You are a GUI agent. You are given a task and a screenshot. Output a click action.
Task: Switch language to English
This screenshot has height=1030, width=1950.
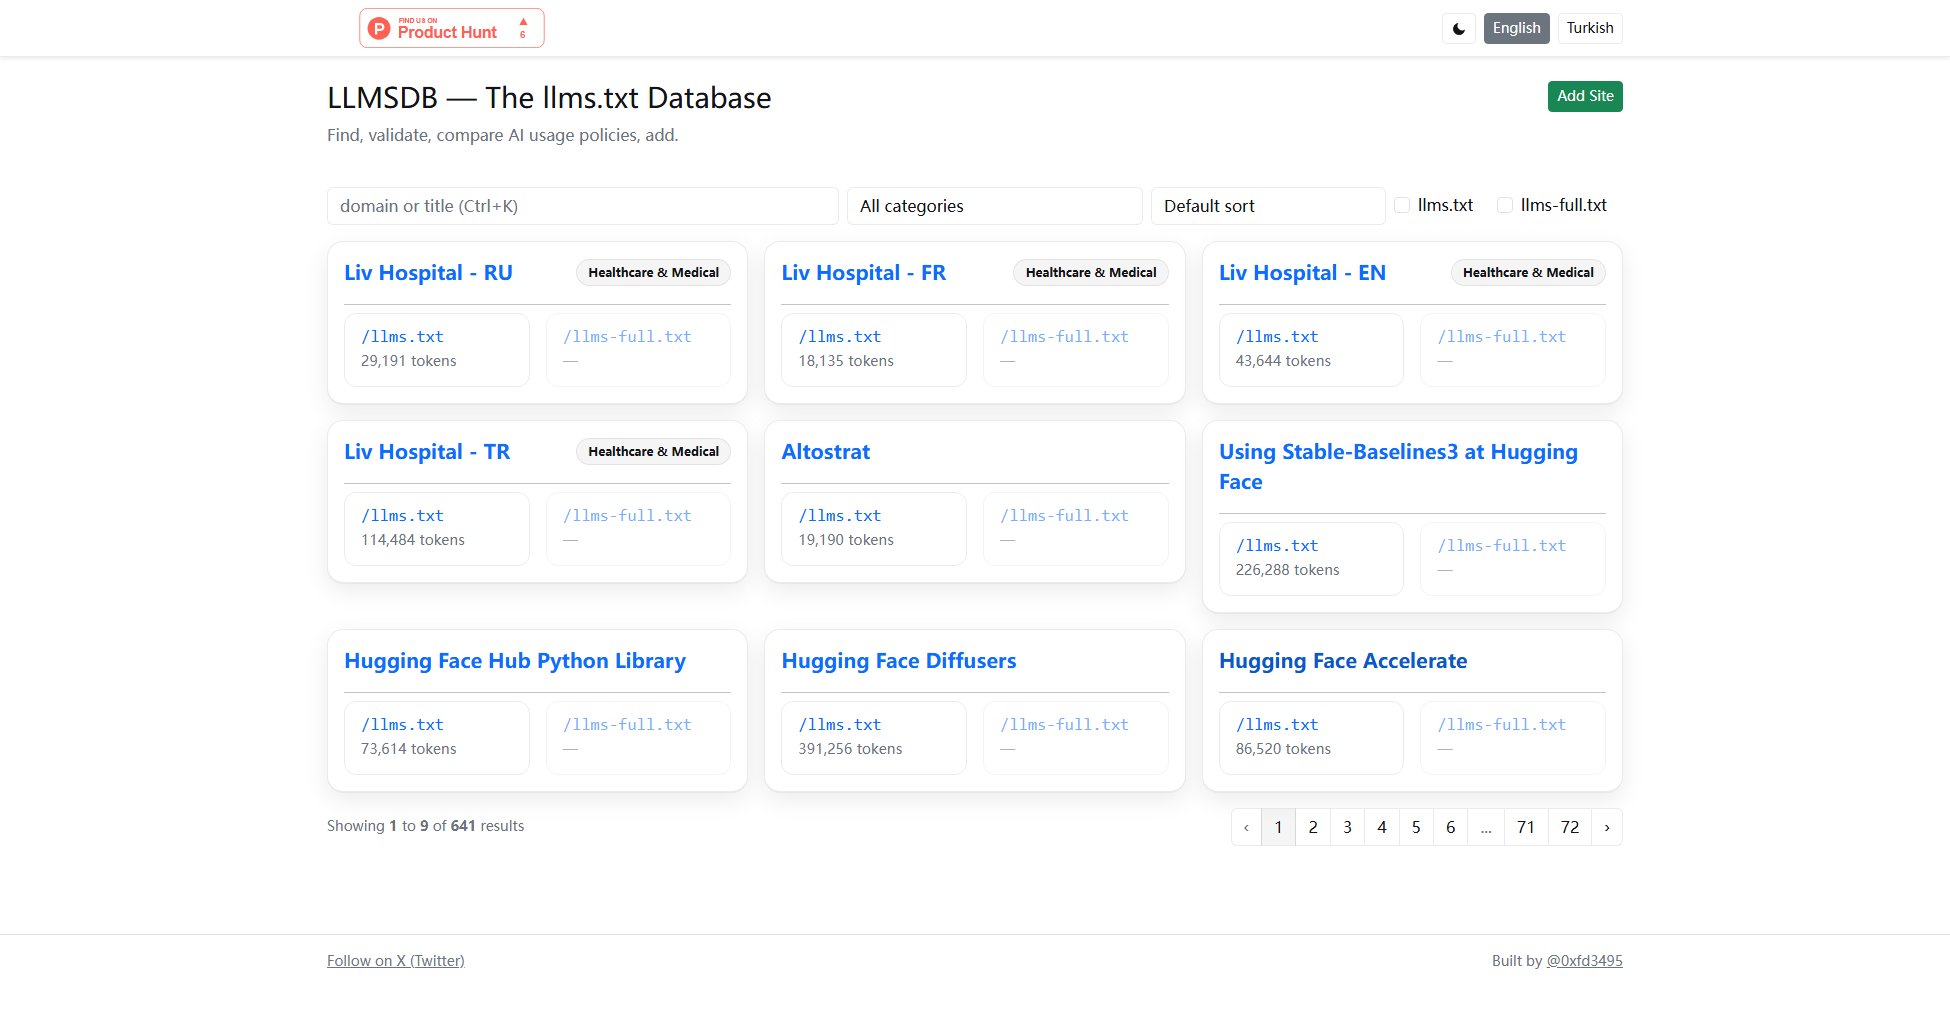pyautogui.click(x=1516, y=28)
